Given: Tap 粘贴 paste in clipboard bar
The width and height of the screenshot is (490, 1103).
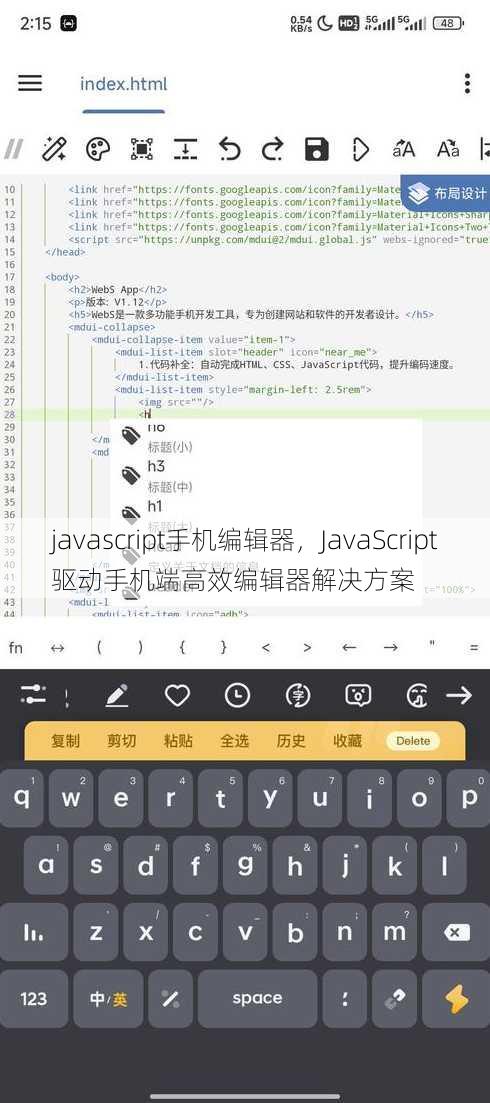Looking at the screenshot, I should coord(179,741).
